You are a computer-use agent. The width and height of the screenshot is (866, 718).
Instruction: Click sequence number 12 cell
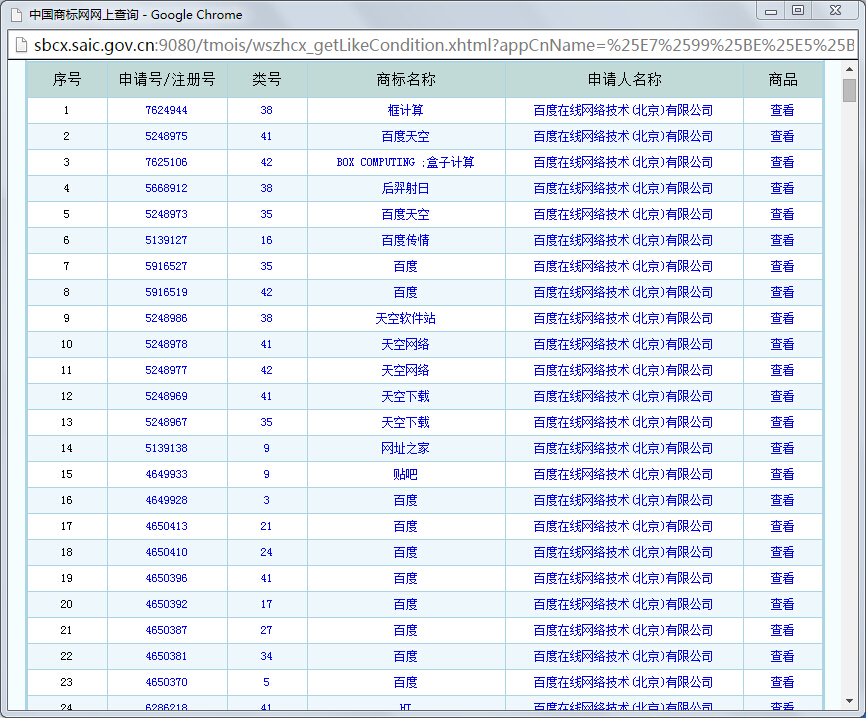[67, 396]
